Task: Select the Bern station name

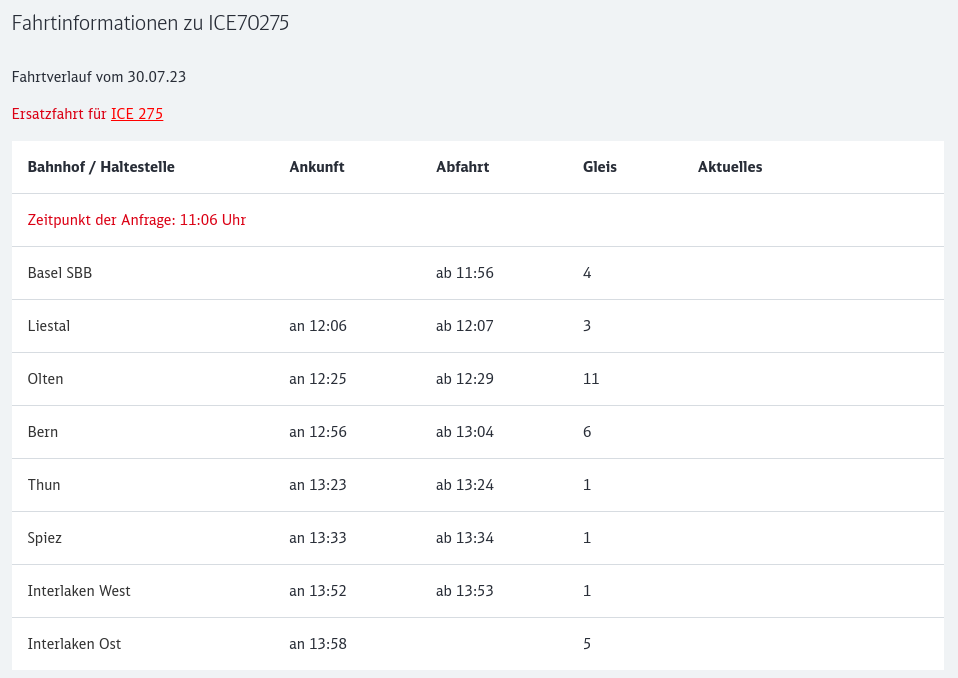Action: [x=43, y=432]
